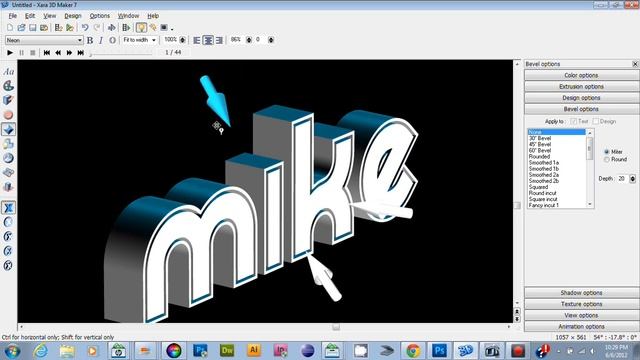Click the bevel list scrollbar down arrow
This screenshot has height=360, width=640.
click(589, 204)
